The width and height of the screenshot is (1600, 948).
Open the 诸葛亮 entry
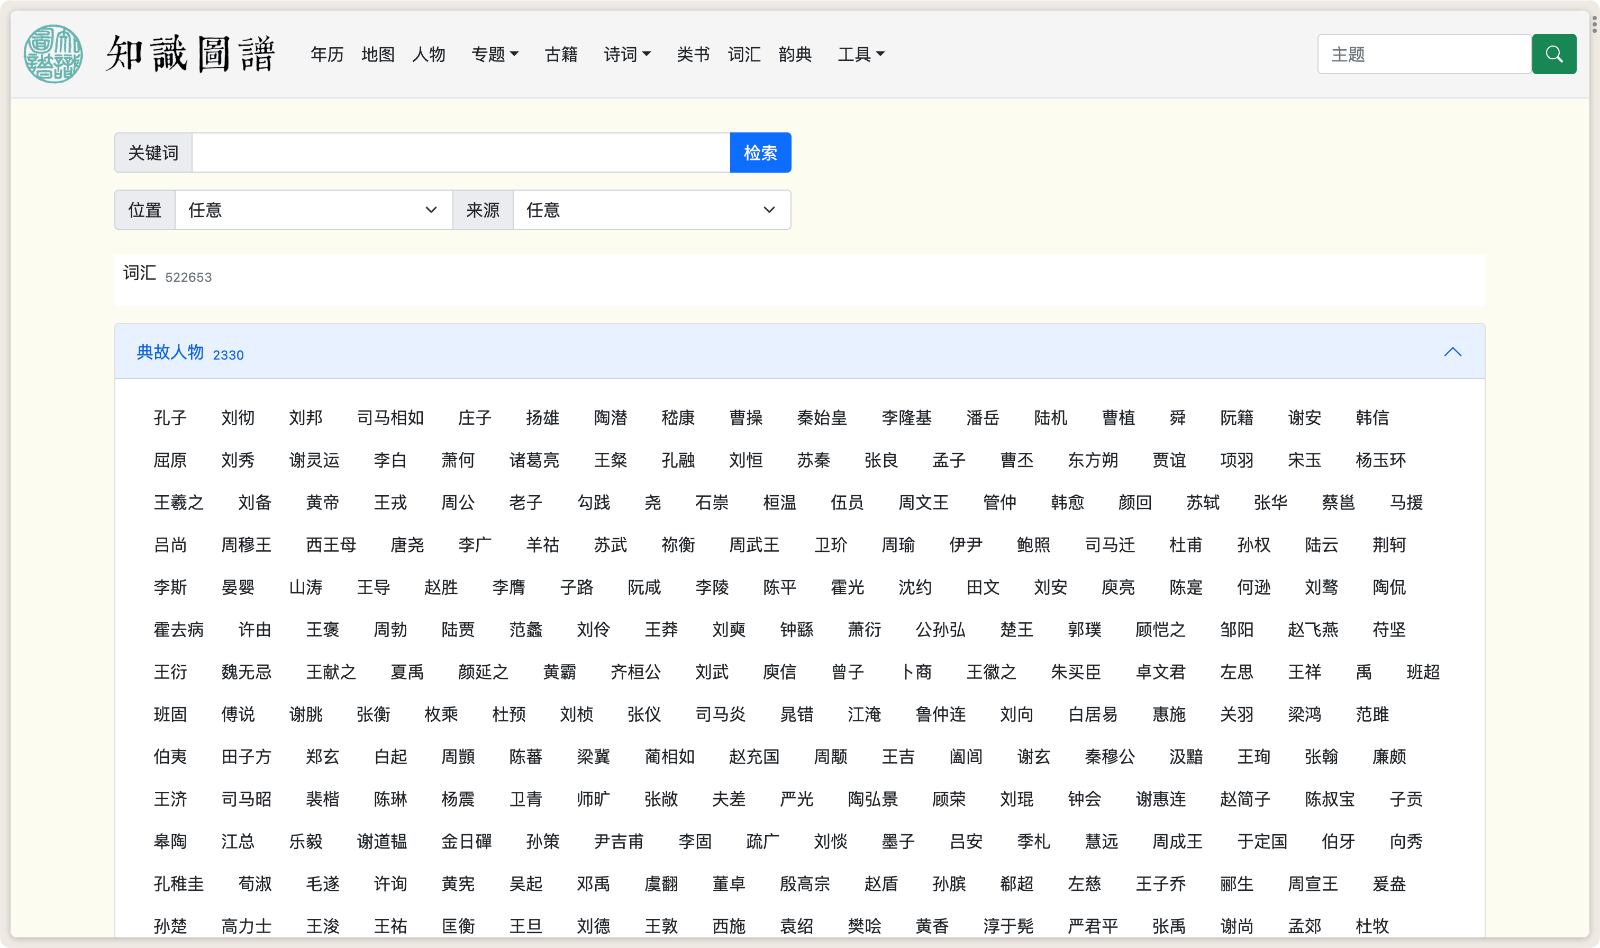[534, 460]
